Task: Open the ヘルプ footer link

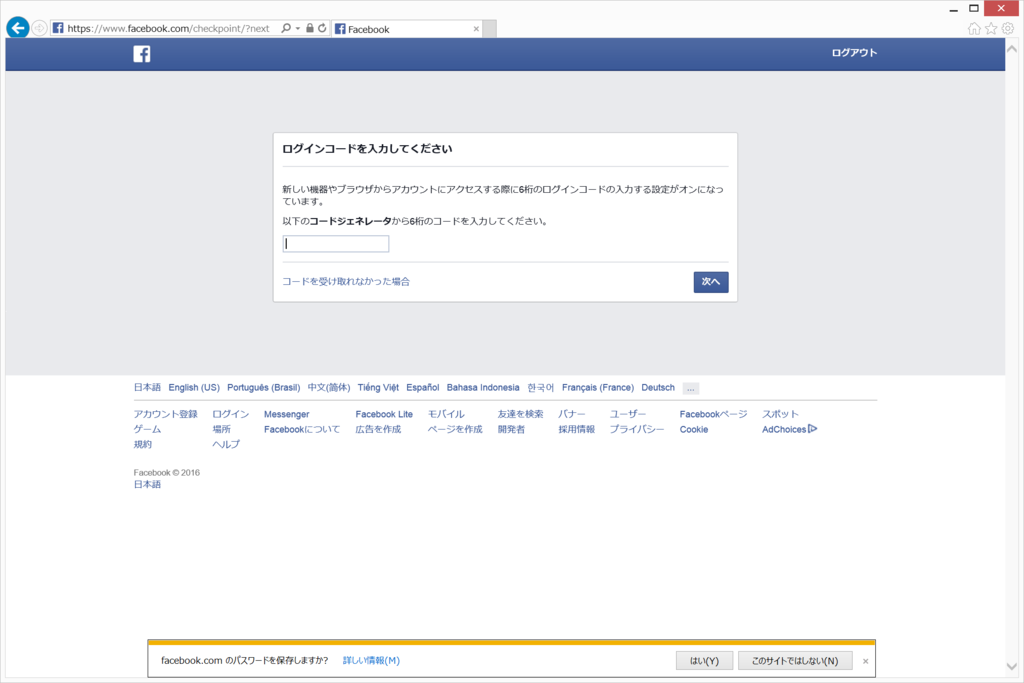Action: [x=226, y=444]
